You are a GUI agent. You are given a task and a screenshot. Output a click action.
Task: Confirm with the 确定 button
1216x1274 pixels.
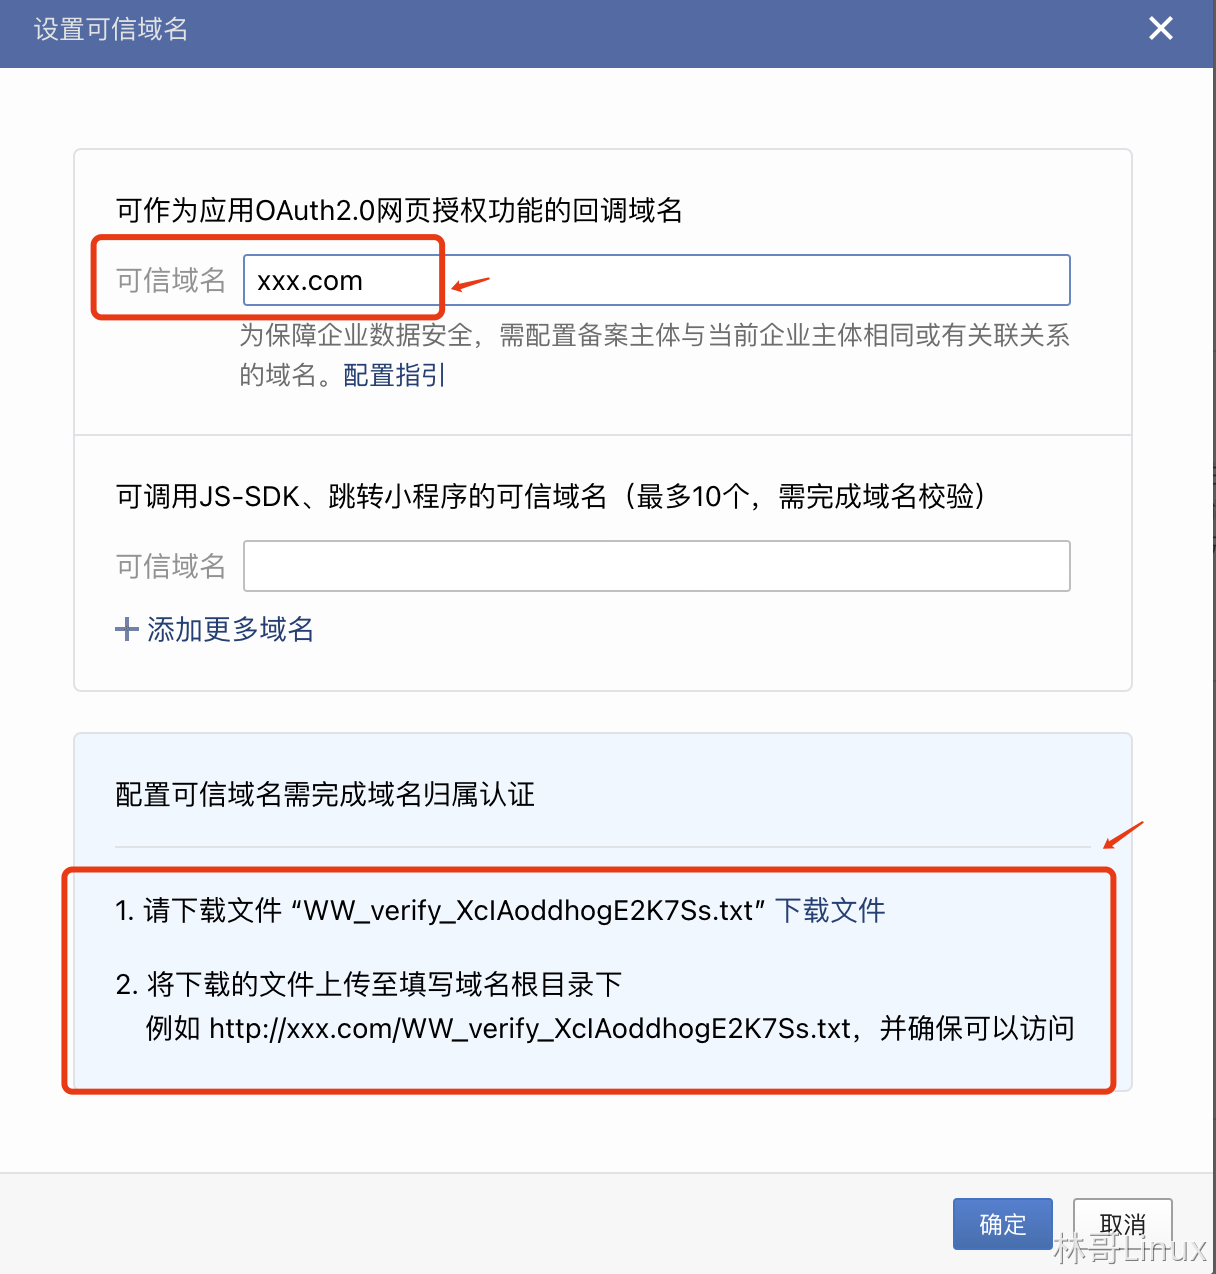coord(1002,1224)
